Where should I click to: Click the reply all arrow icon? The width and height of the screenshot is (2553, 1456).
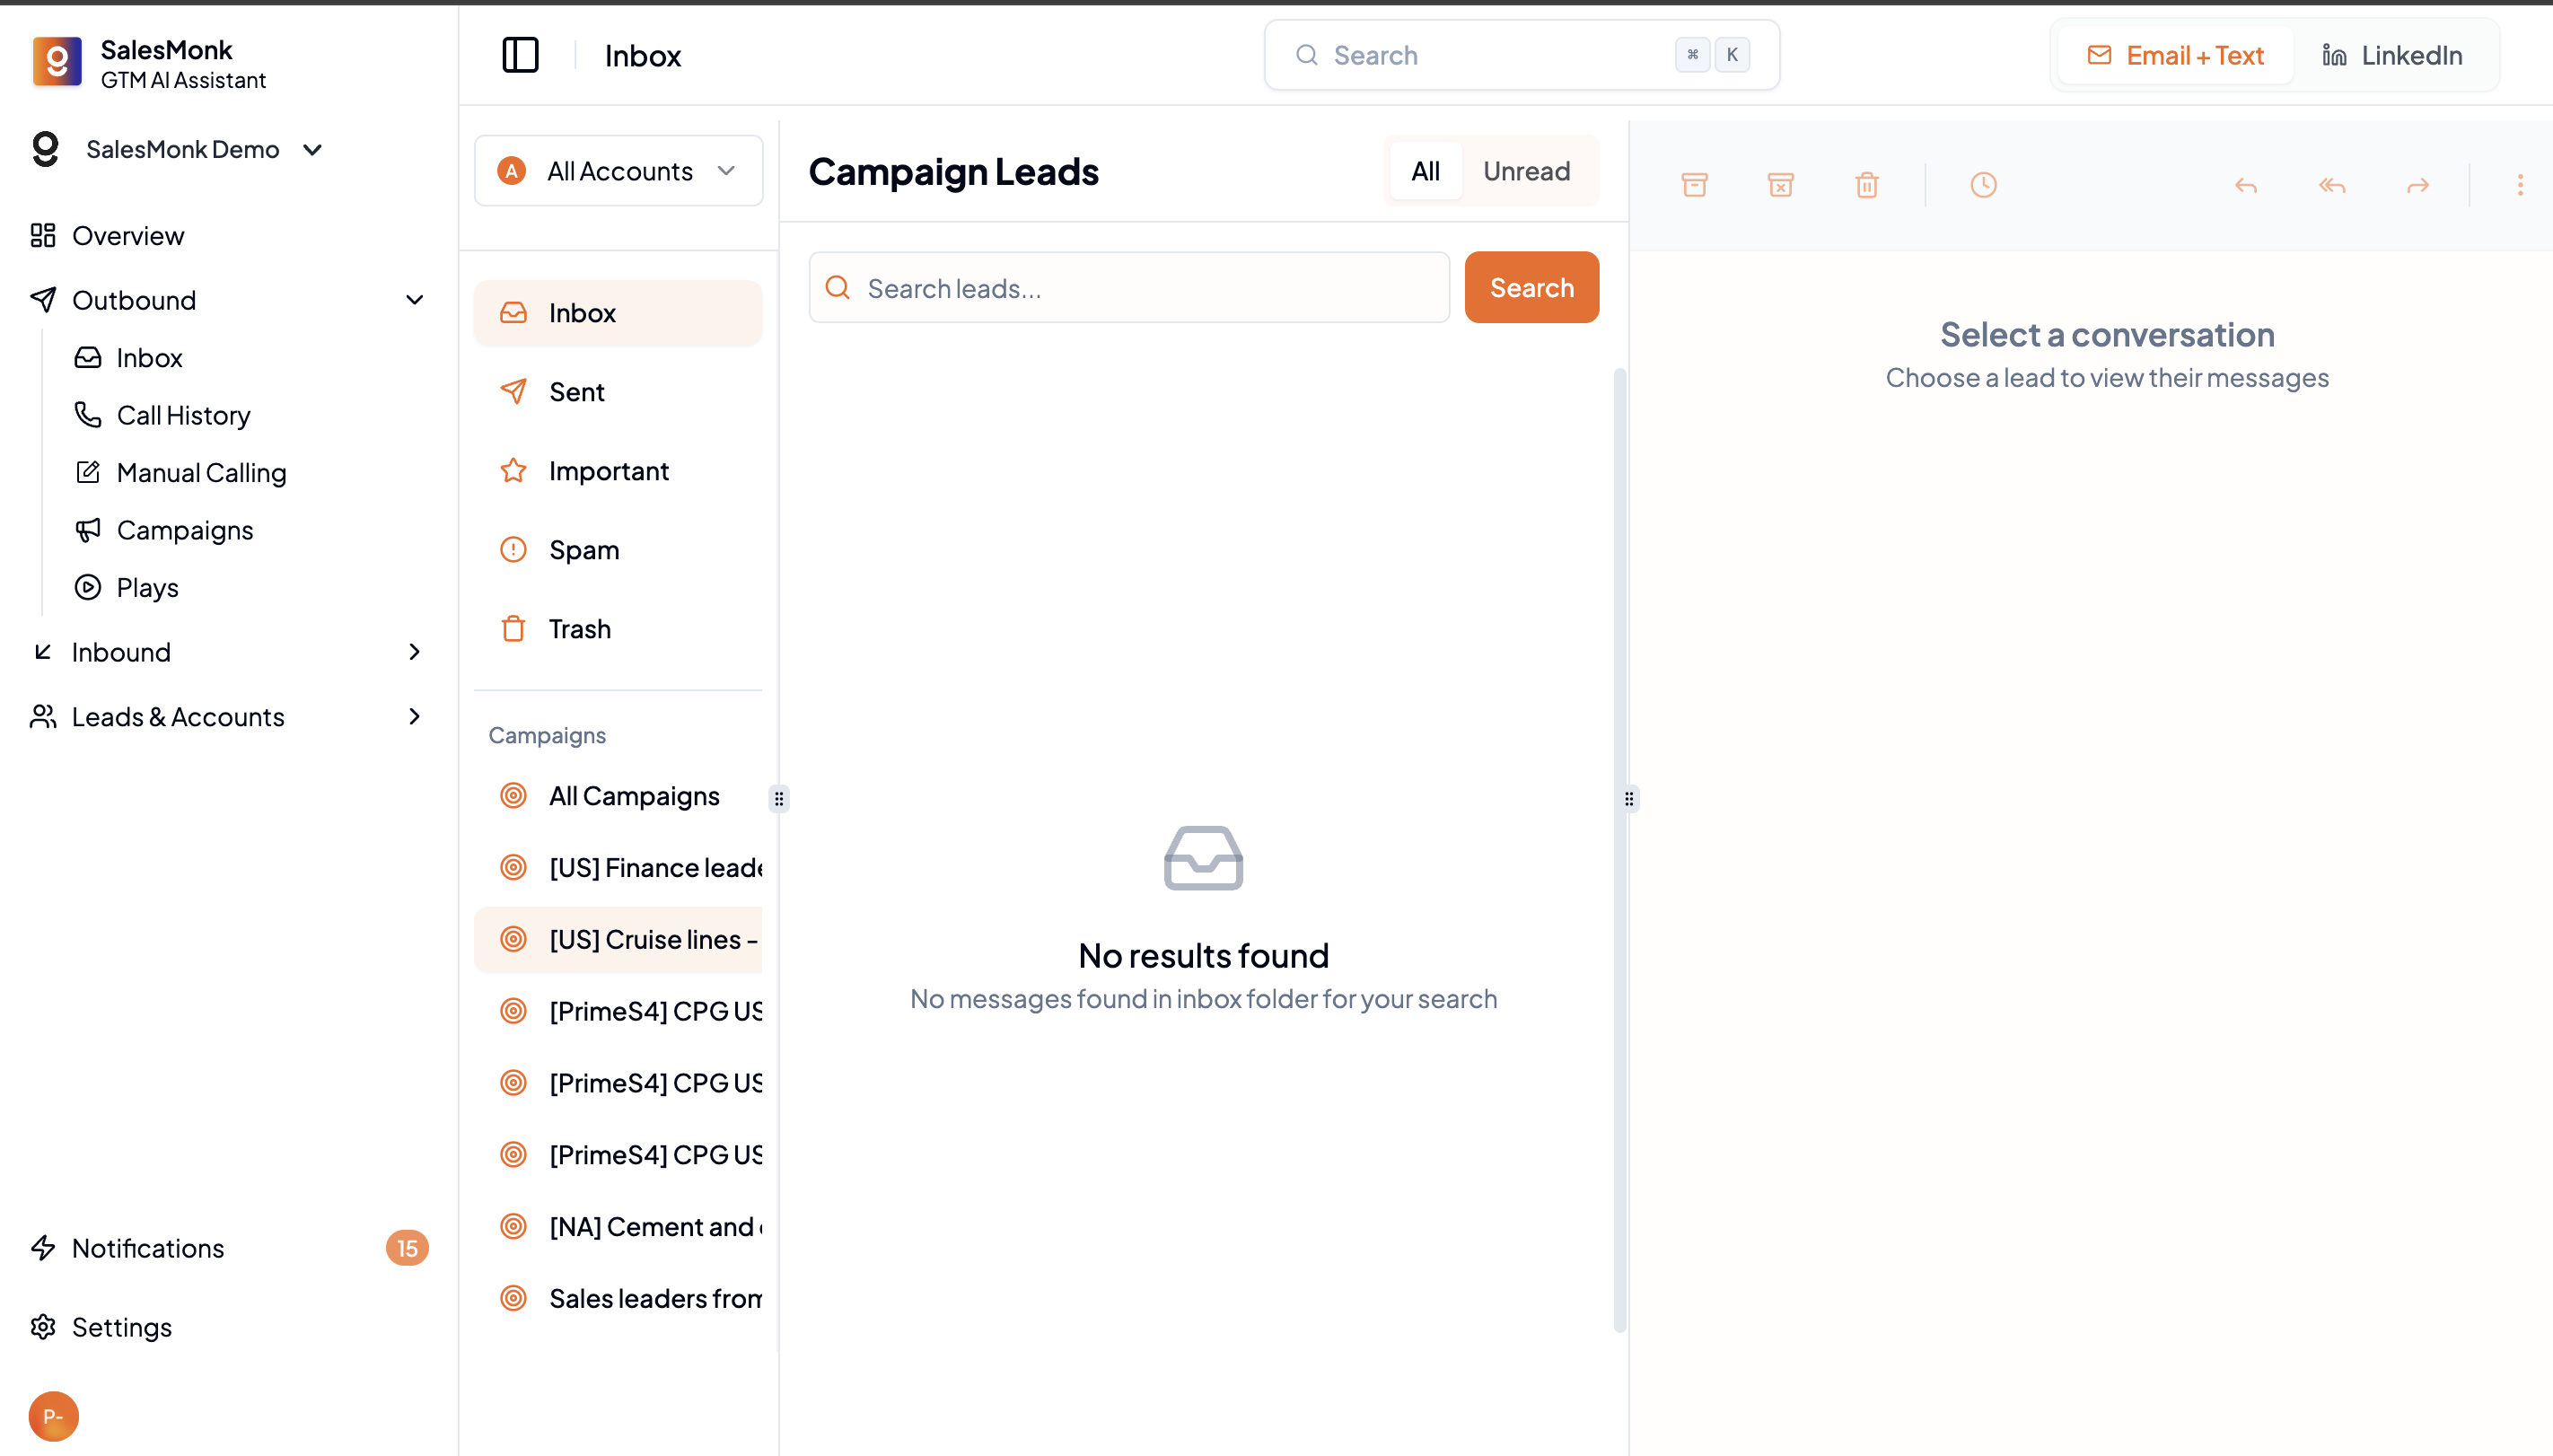[x=2331, y=185]
